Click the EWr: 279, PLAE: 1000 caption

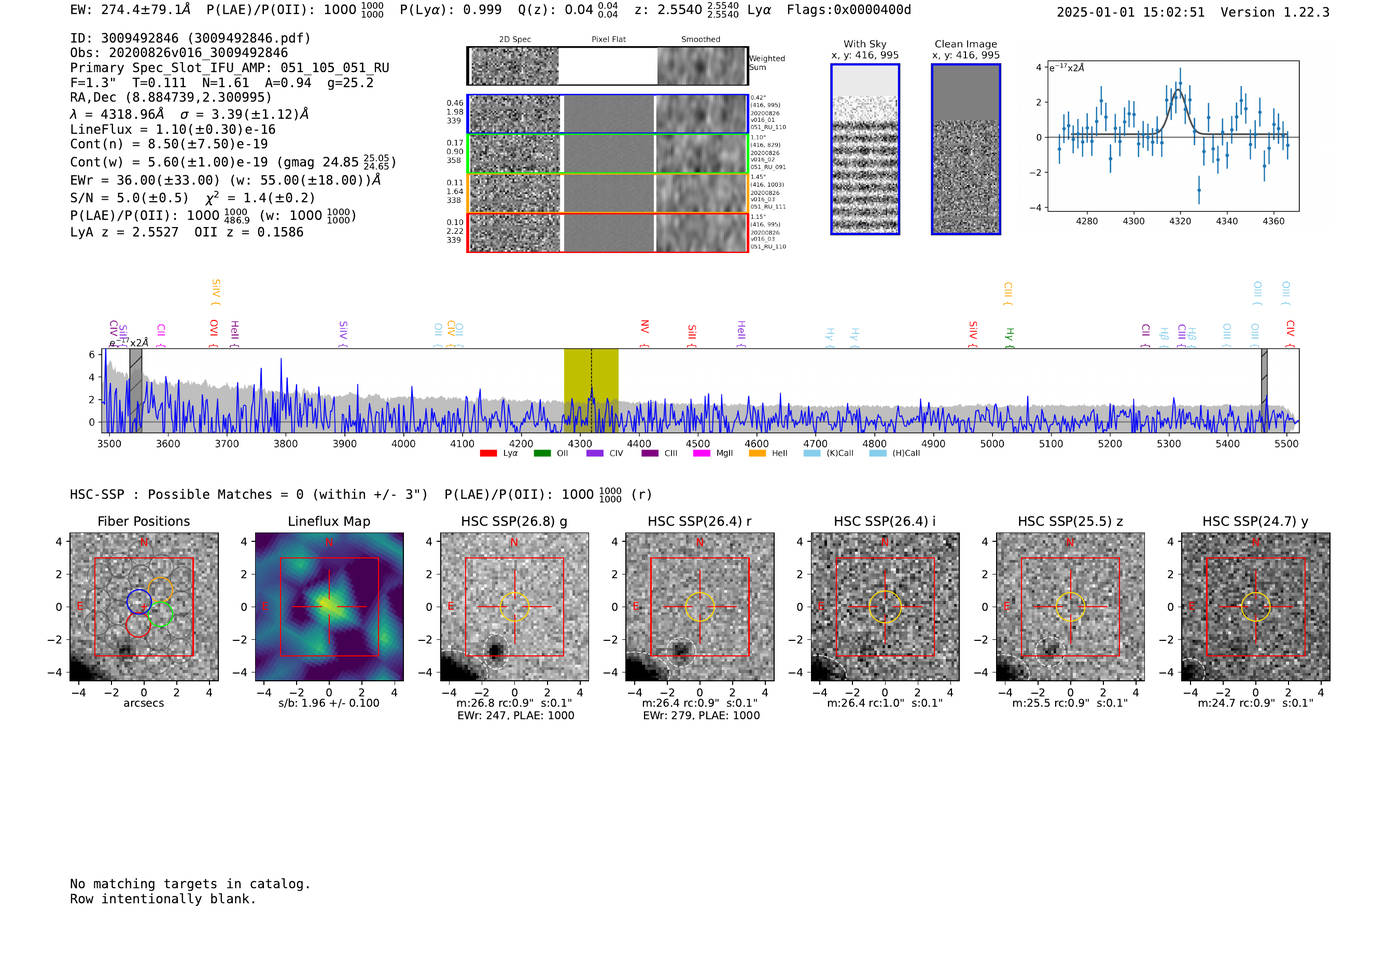pyautogui.click(x=701, y=716)
